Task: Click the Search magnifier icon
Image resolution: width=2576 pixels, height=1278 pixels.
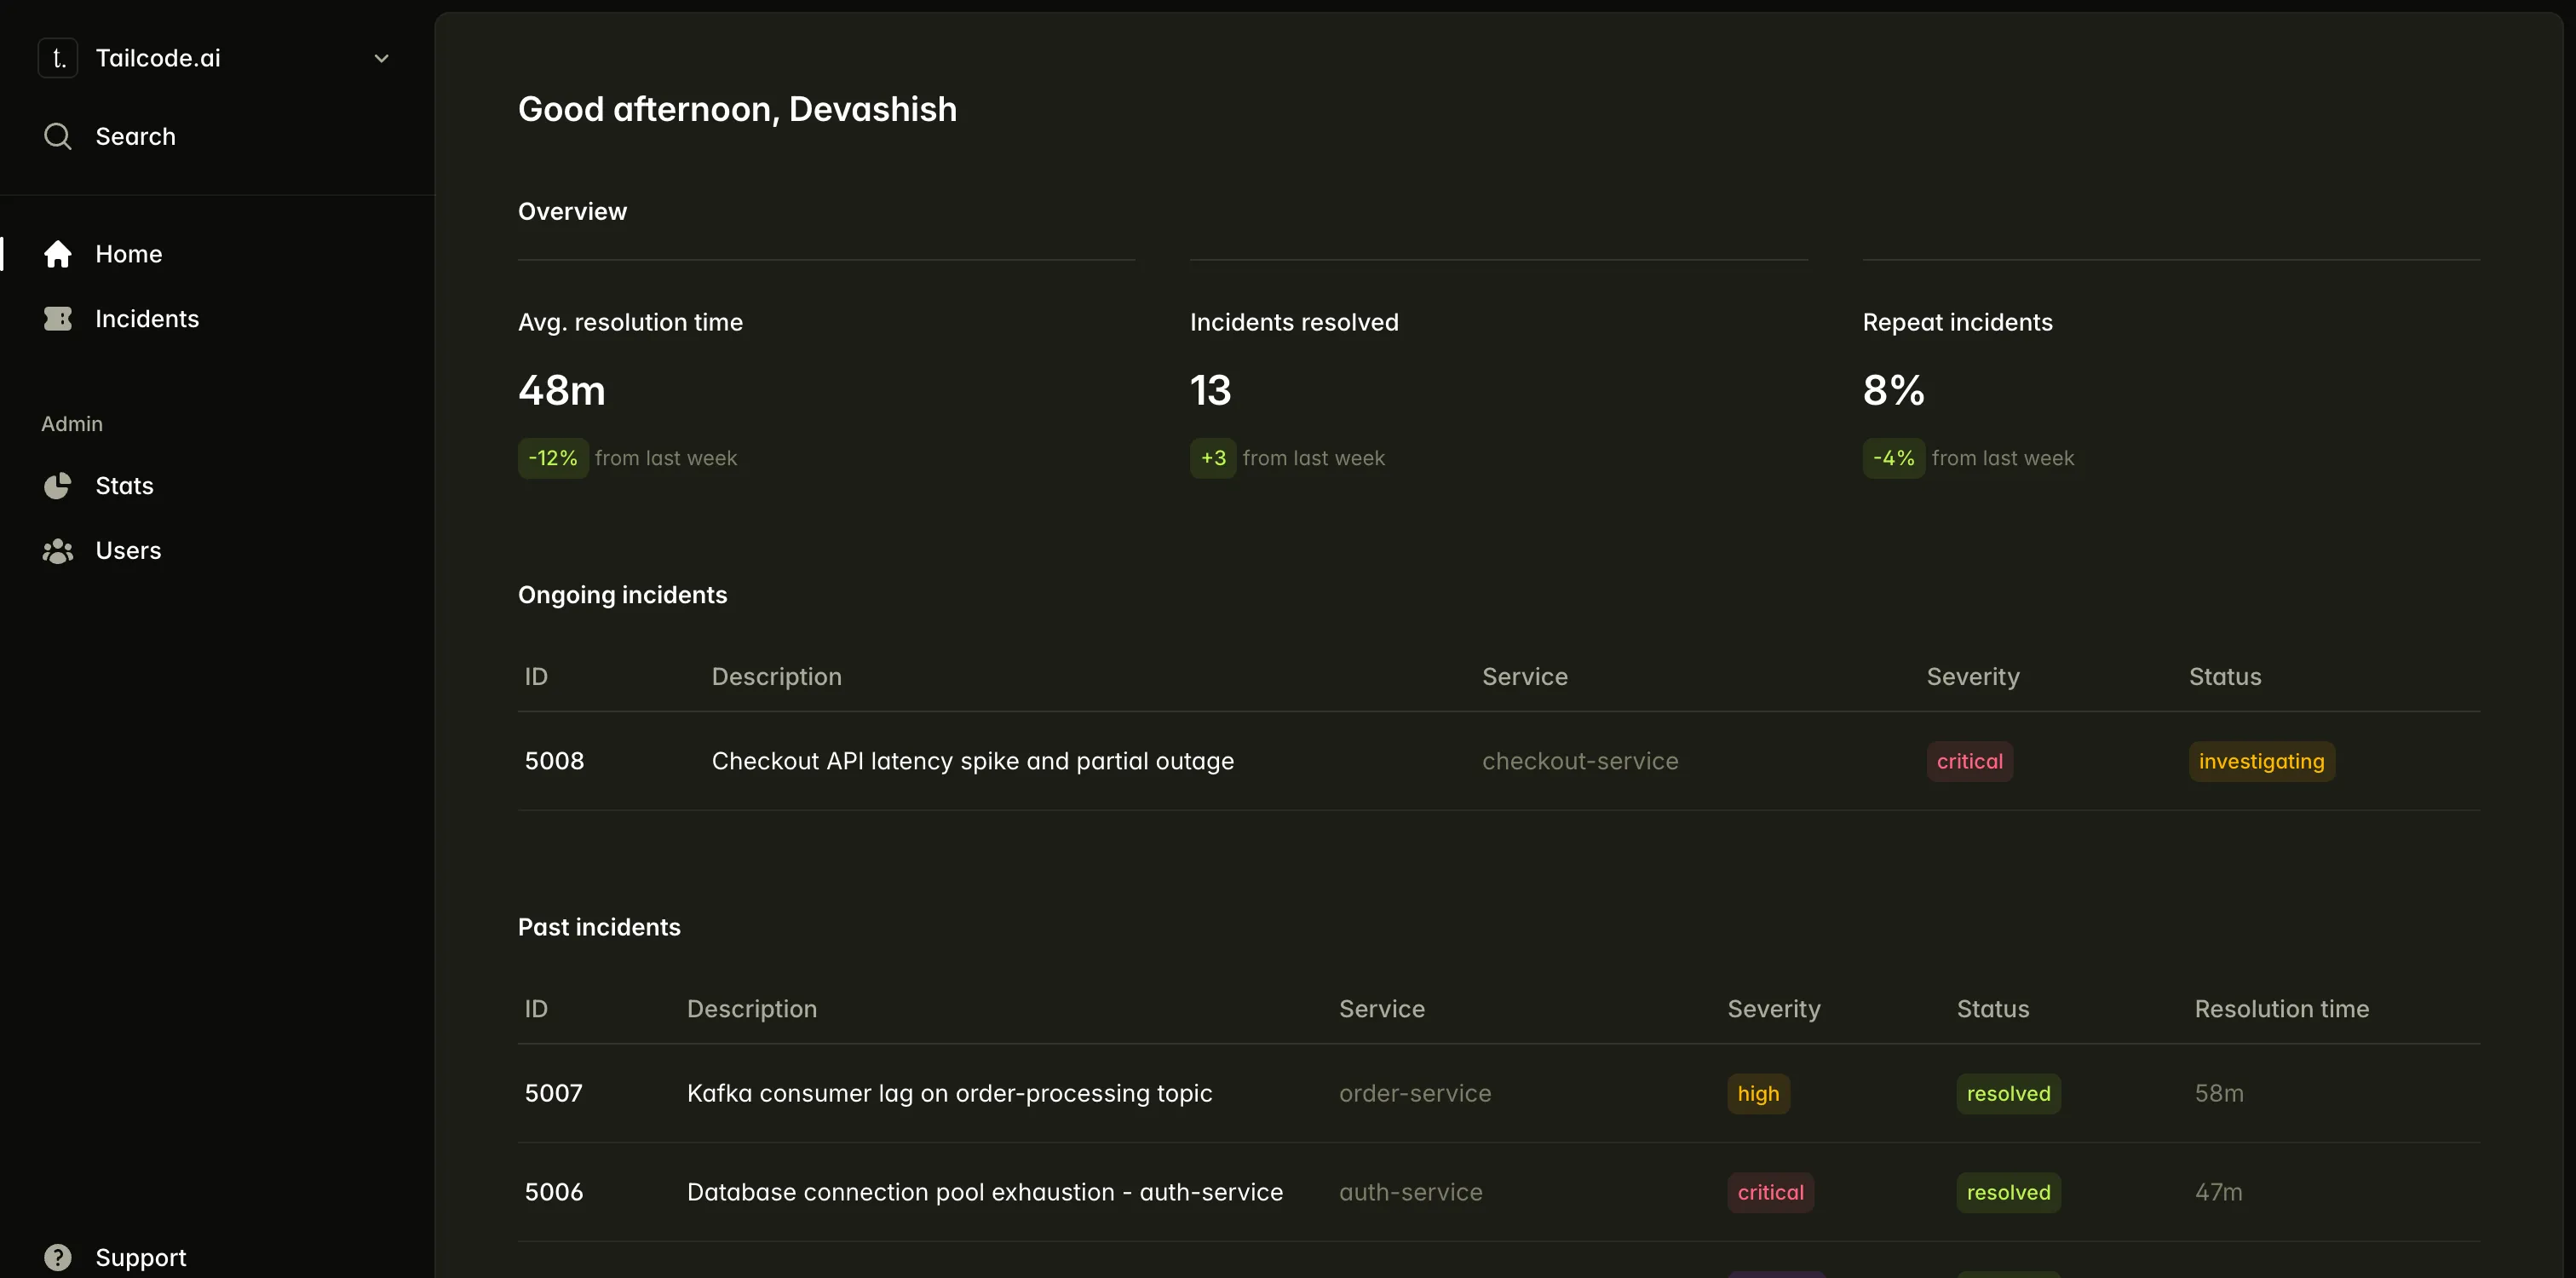Action: (58, 136)
